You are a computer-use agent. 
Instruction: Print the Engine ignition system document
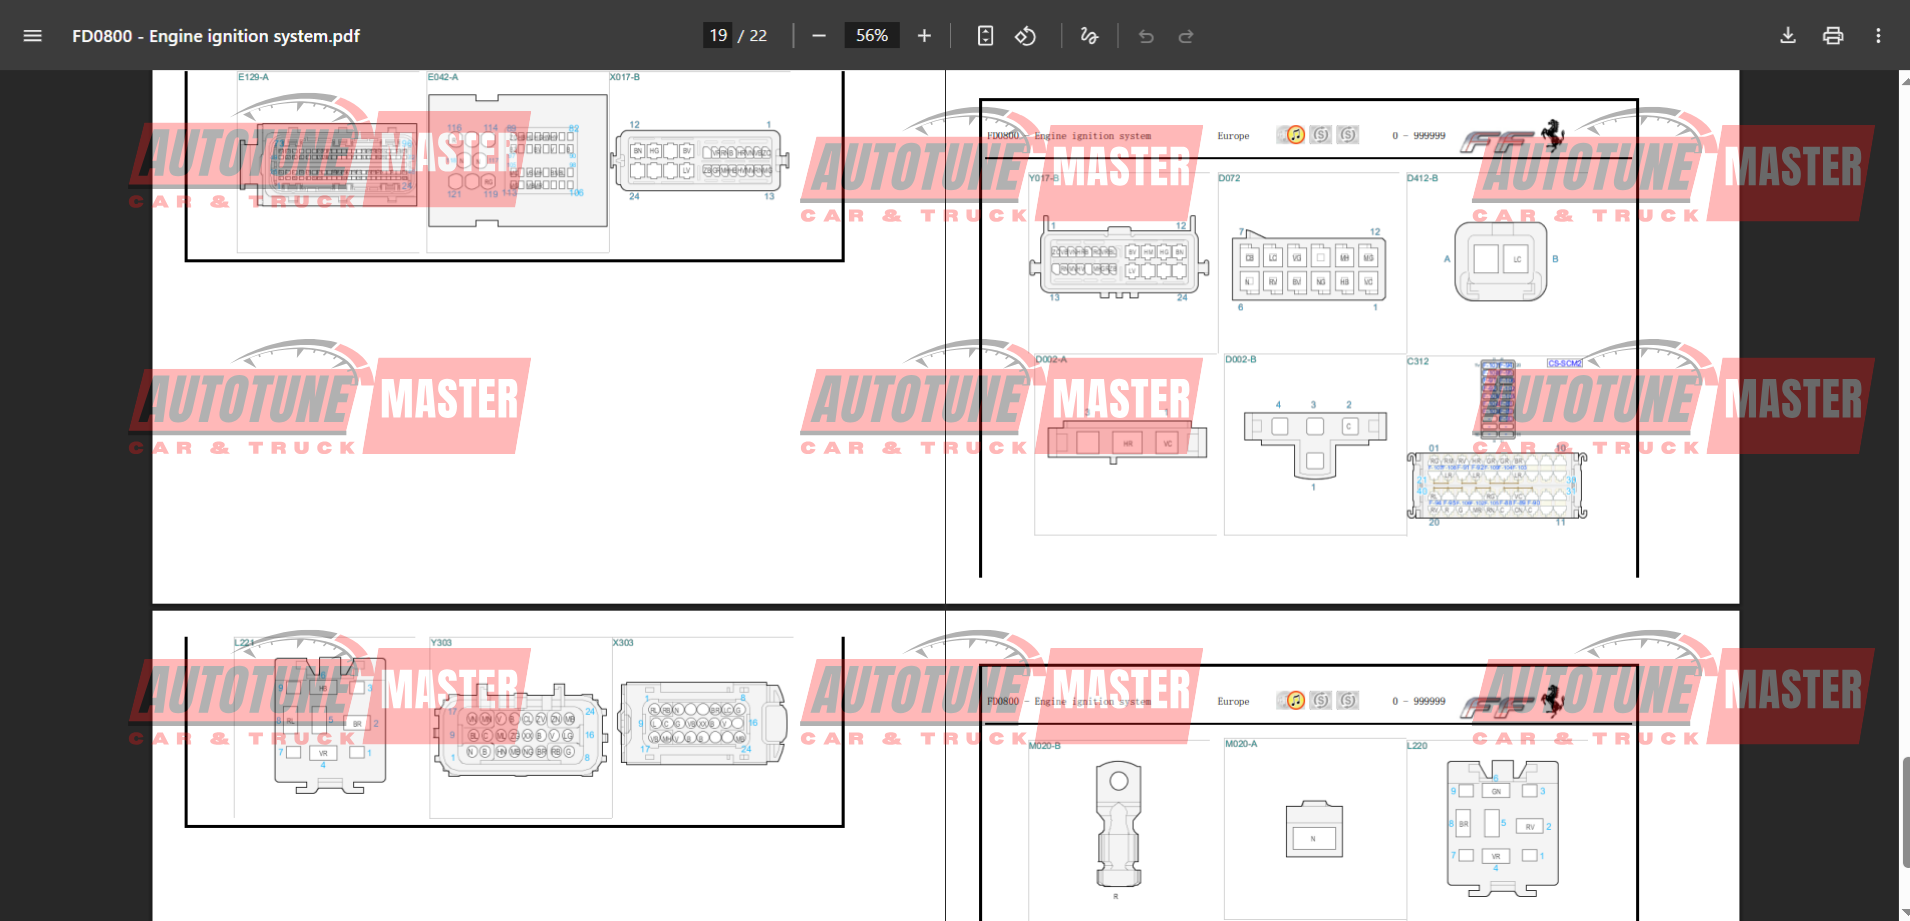click(x=1833, y=36)
